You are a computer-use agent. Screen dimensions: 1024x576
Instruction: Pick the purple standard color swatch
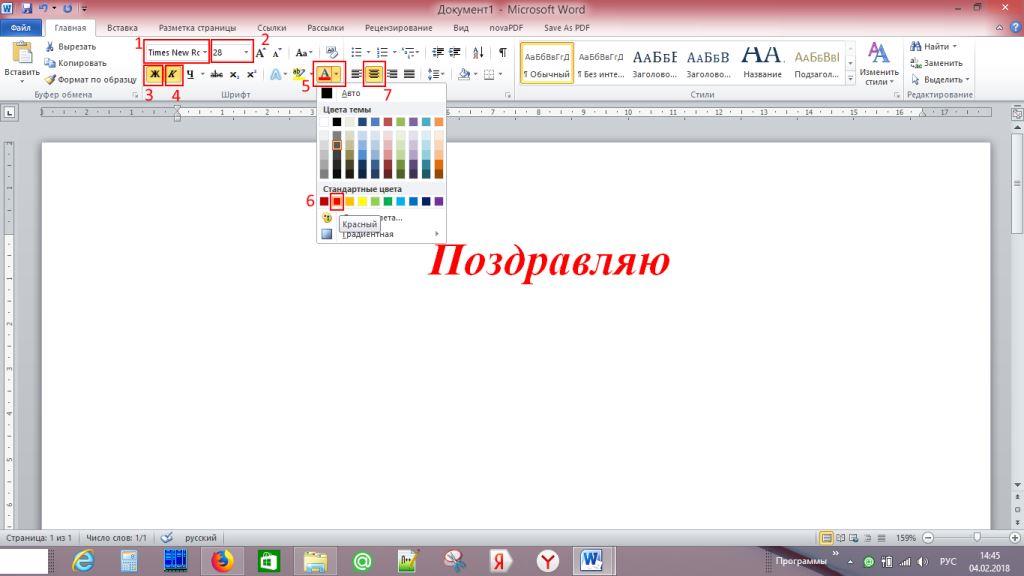pyautogui.click(x=439, y=201)
